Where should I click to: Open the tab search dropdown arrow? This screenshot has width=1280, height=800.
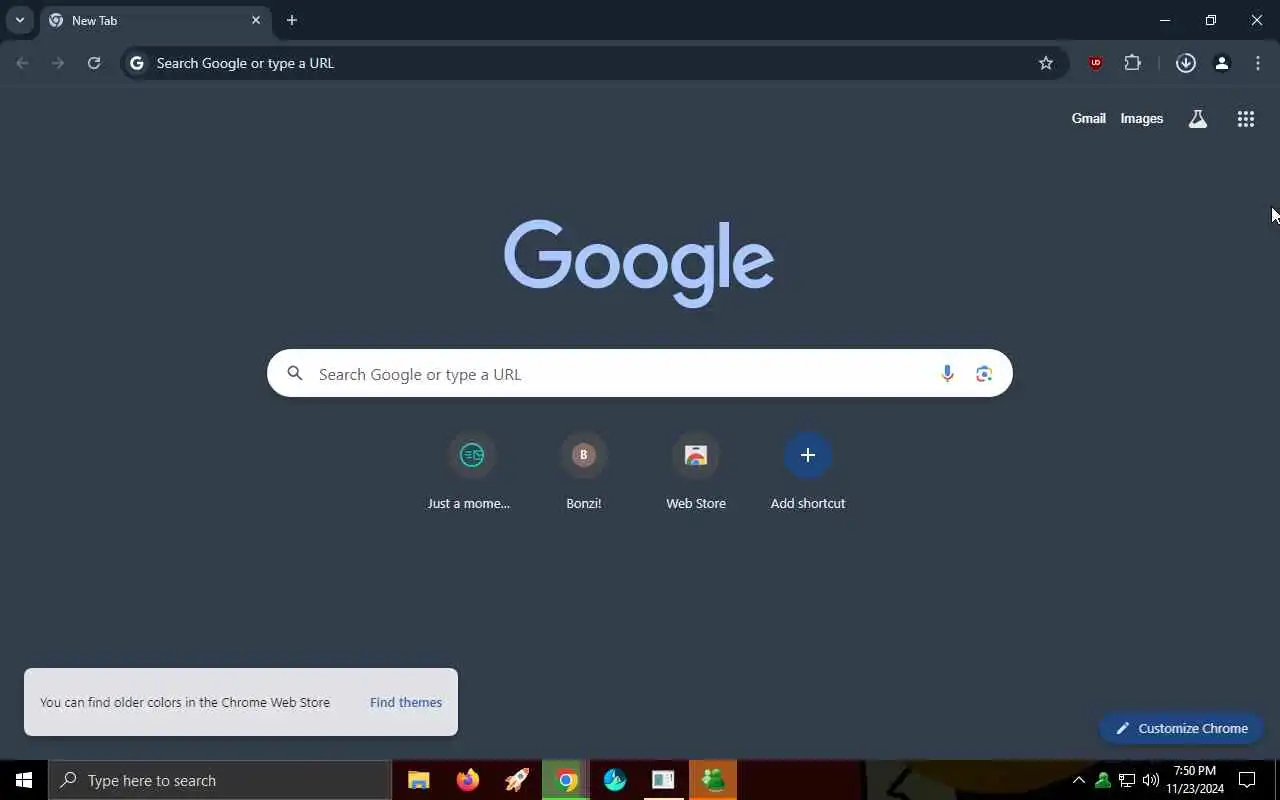tap(19, 20)
